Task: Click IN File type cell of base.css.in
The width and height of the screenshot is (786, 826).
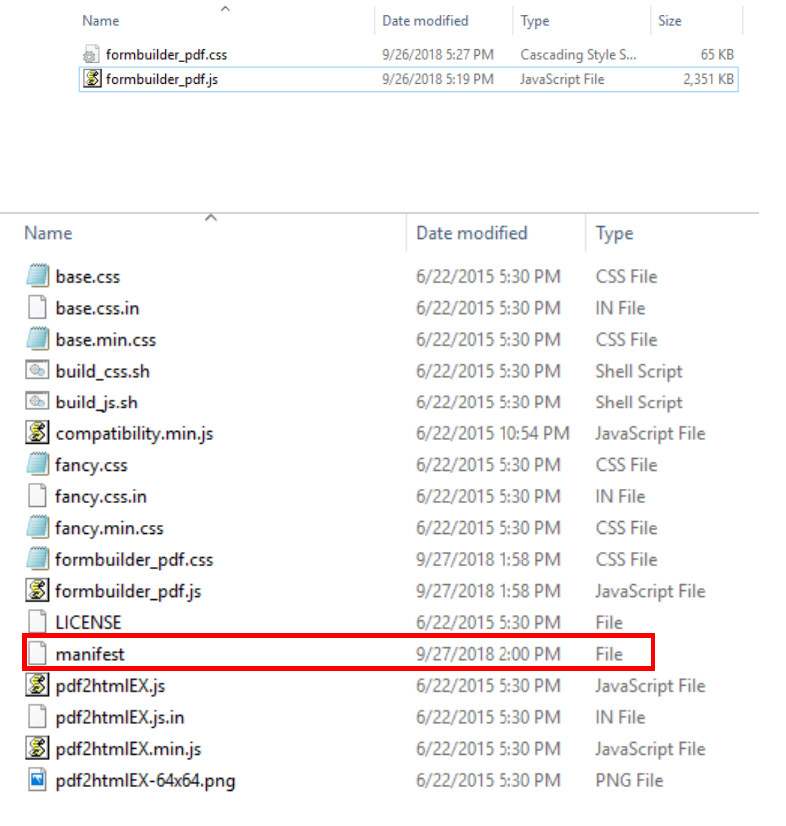Action: (620, 308)
